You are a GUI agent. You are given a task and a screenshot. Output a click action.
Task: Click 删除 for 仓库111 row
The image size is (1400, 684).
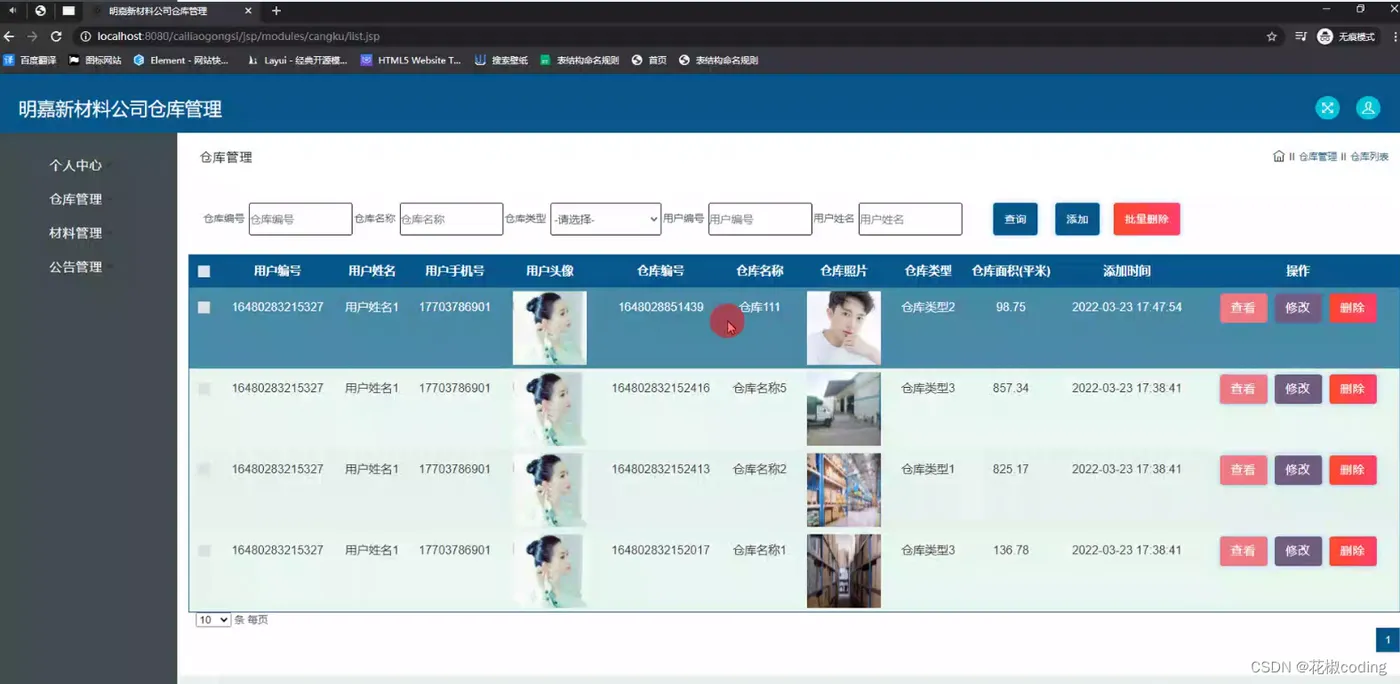pyautogui.click(x=1352, y=308)
